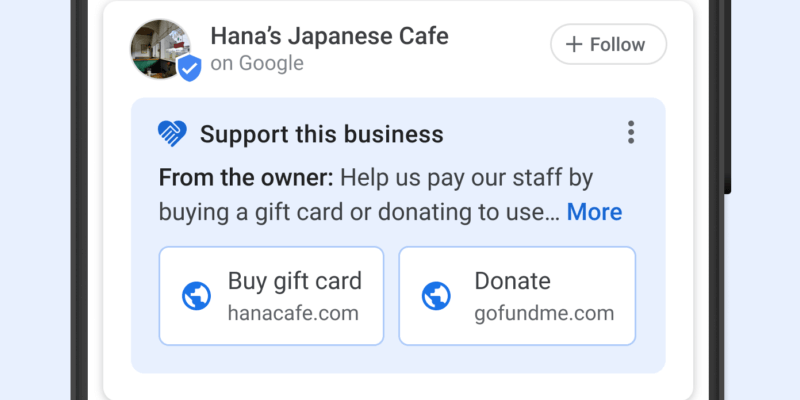Open the three-dot options menu
The width and height of the screenshot is (800, 400).
[630, 132]
